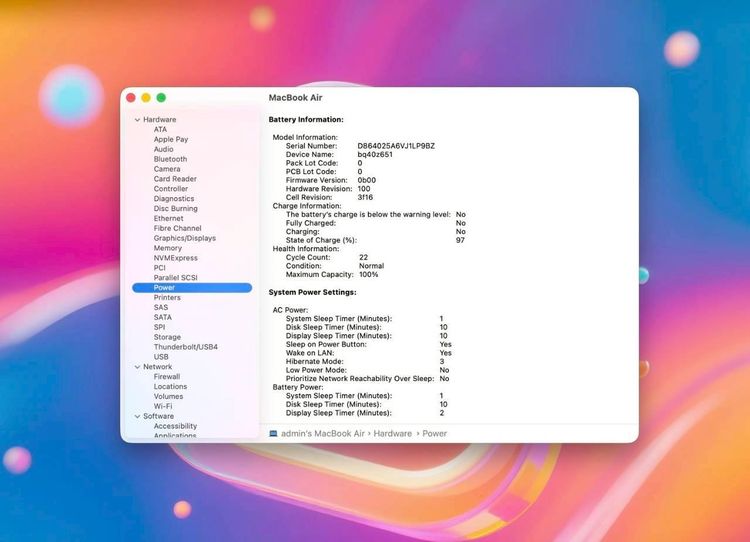
Task: Click the Cycle Count value 22
Action: coord(364,257)
